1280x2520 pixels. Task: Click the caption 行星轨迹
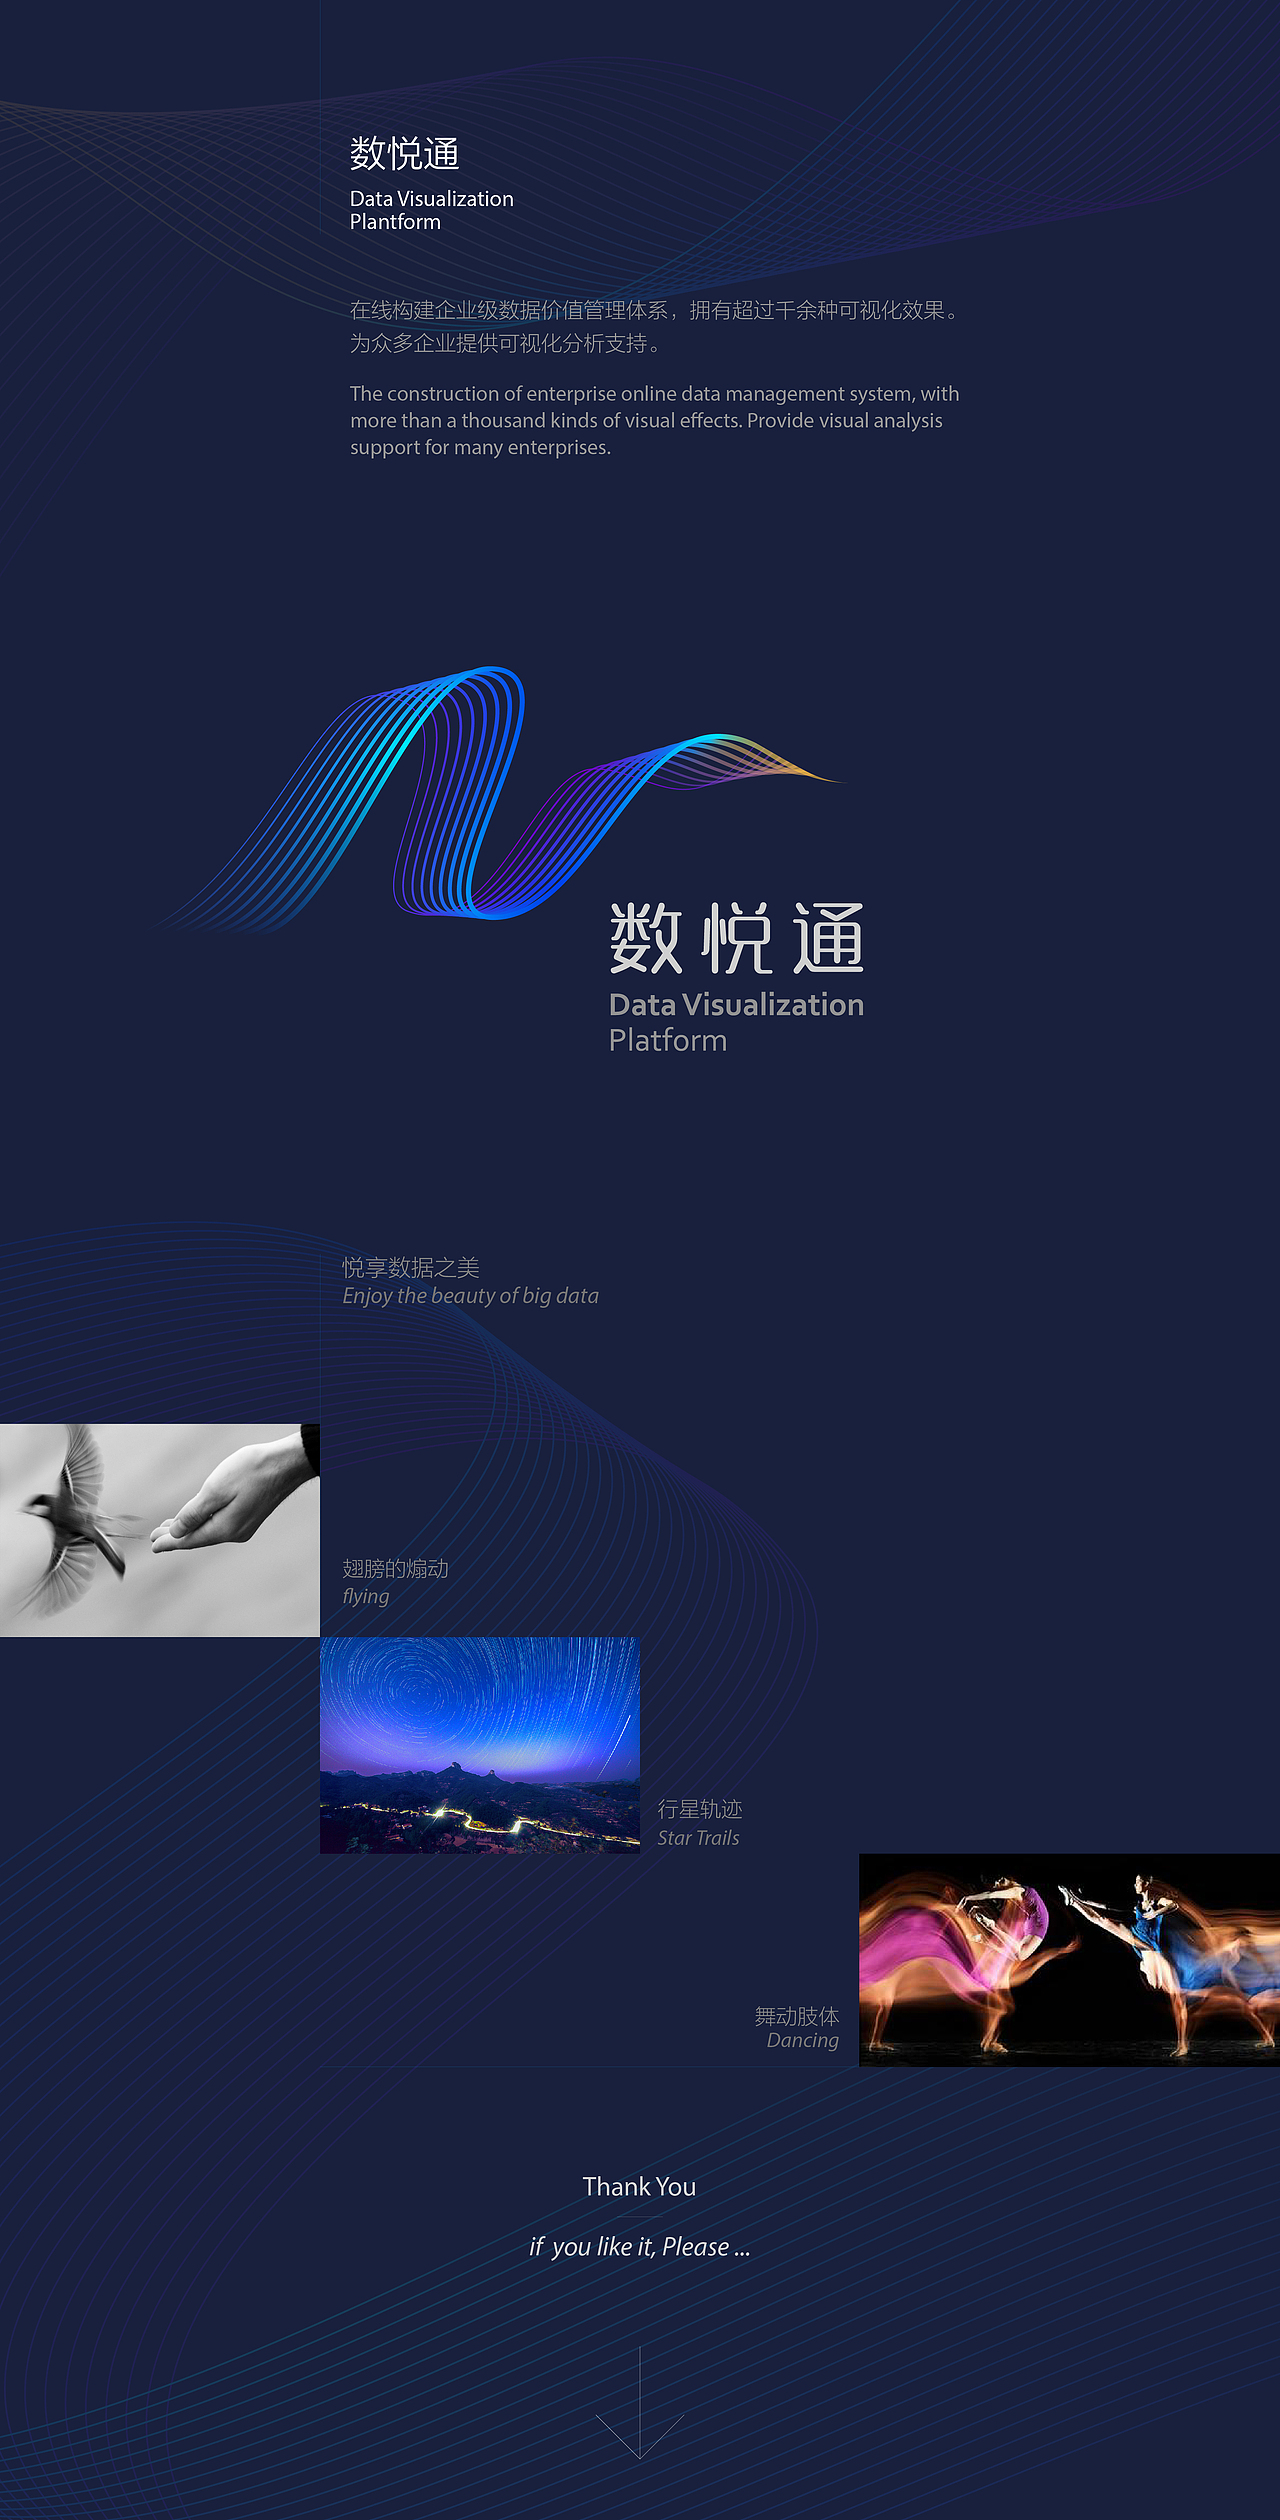(x=700, y=1809)
